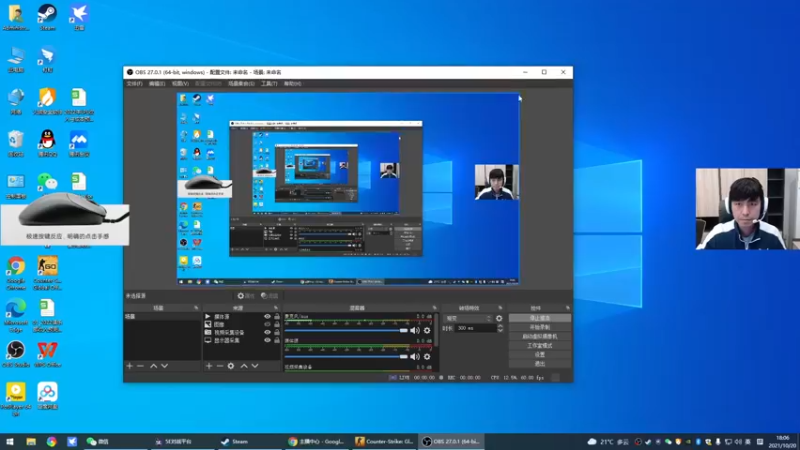Open WPS Office desktop shortcut

47,354
